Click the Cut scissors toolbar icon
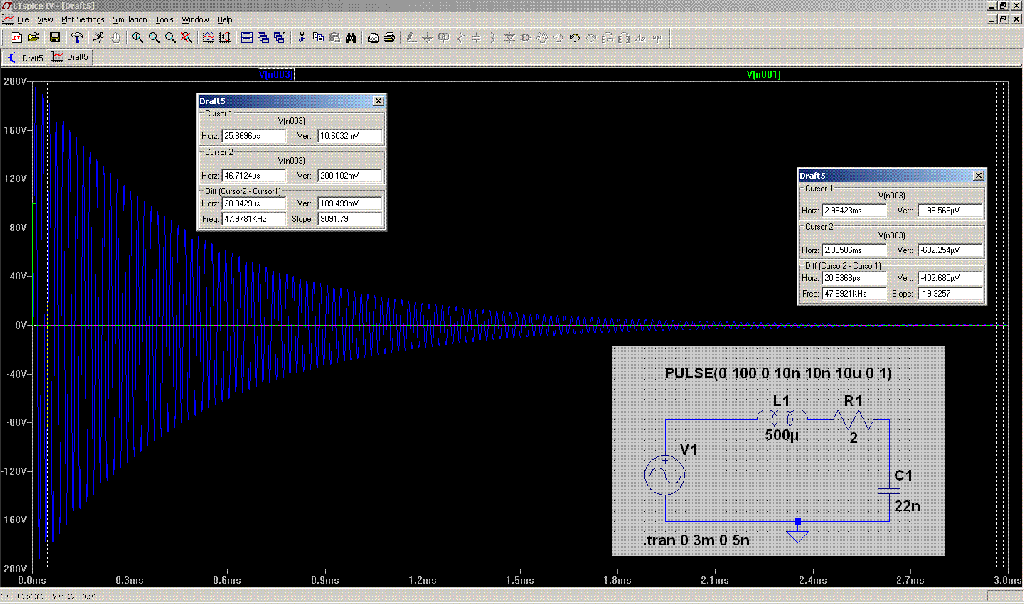The height and width of the screenshot is (604, 1024). pyautogui.click(x=301, y=38)
